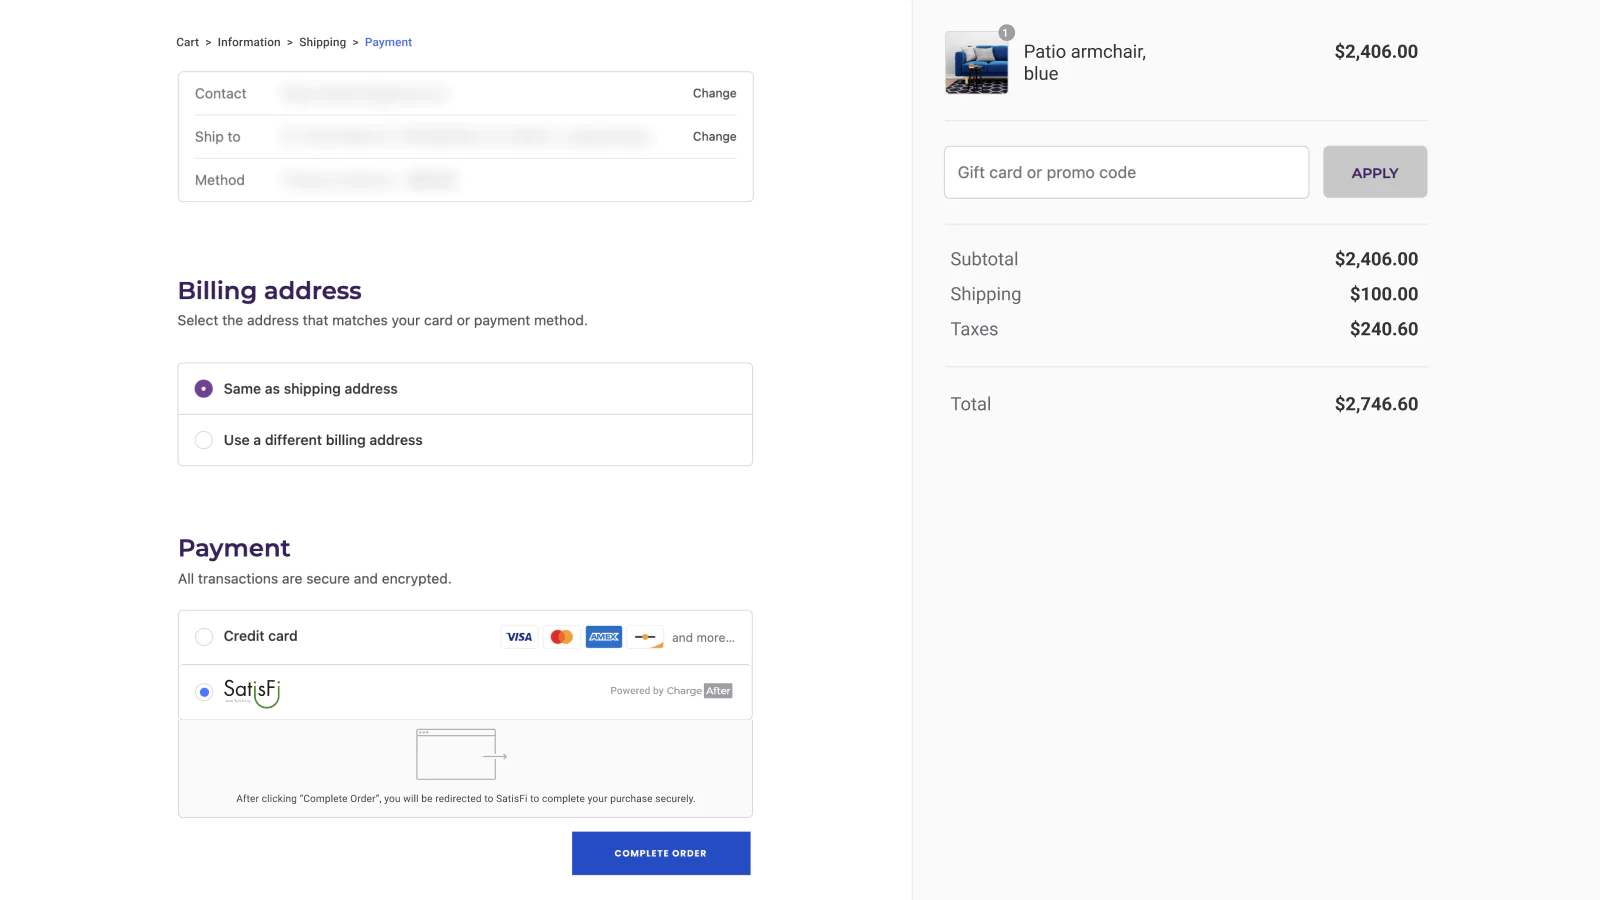Click the Mastercard icon
This screenshot has width=1600, height=900.
point(562,637)
